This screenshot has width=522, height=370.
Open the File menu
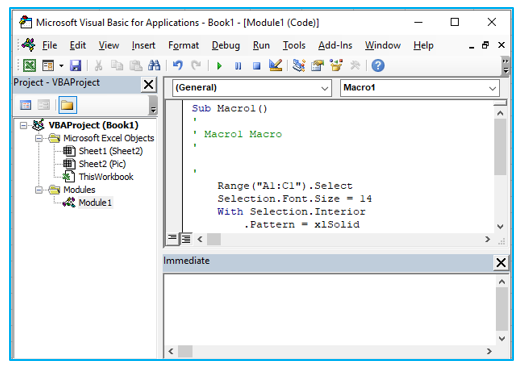tap(49, 45)
